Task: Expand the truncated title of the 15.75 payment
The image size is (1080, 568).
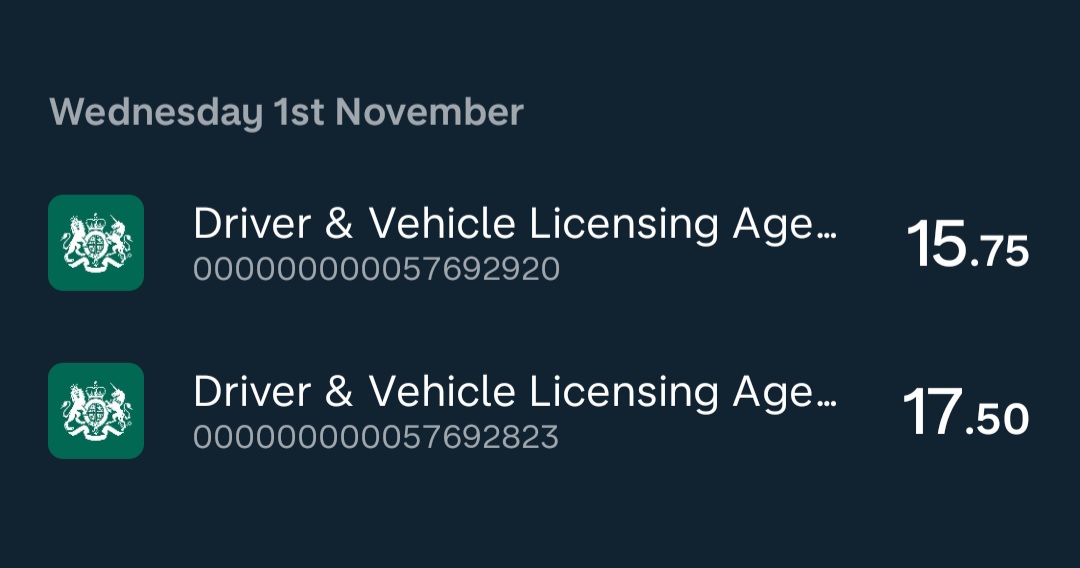Action: 515,224
